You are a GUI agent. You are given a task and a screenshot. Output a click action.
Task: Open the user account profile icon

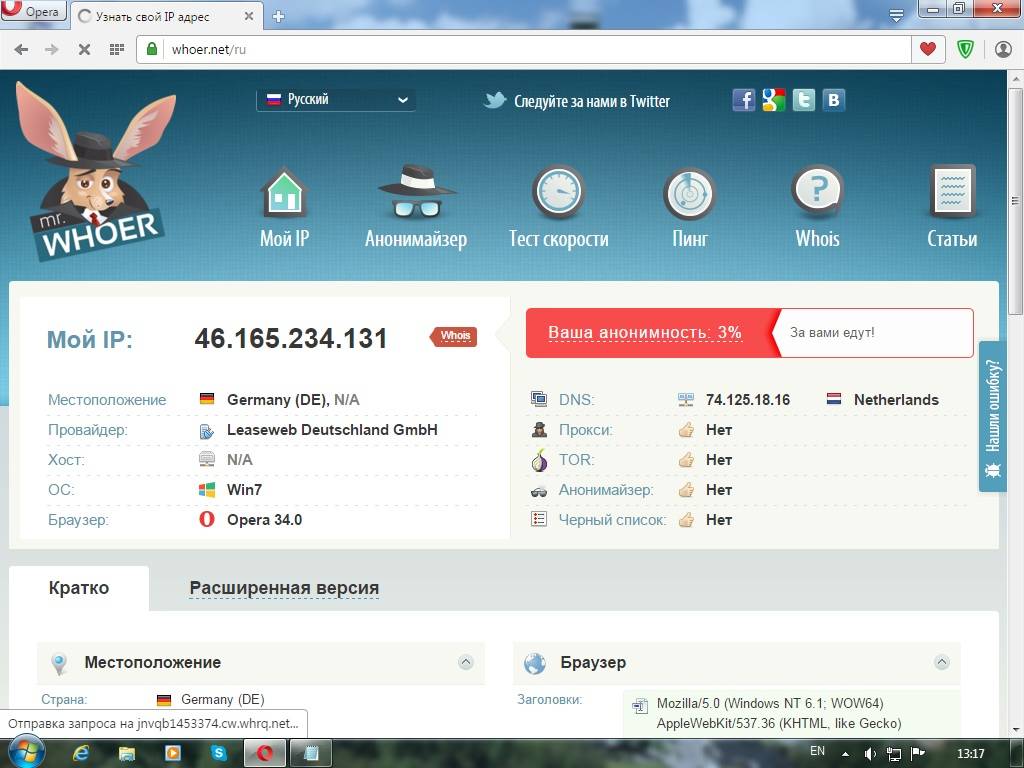point(1003,49)
